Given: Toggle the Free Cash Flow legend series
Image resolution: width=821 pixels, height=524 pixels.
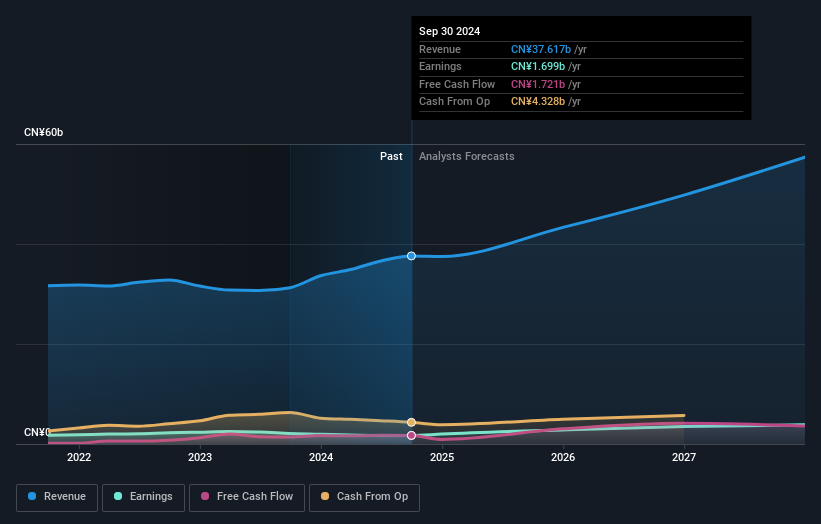Looking at the screenshot, I should [247, 497].
